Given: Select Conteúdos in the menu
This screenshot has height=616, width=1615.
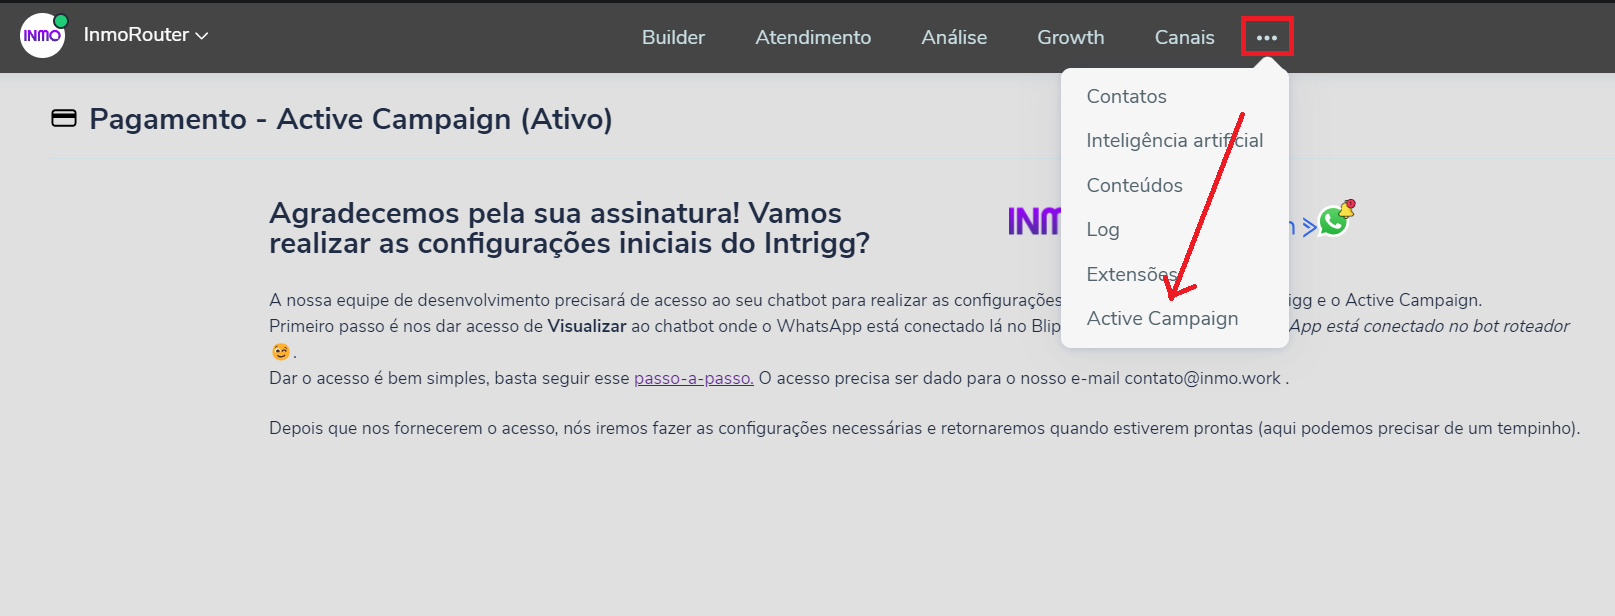Looking at the screenshot, I should [x=1134, y=185].
